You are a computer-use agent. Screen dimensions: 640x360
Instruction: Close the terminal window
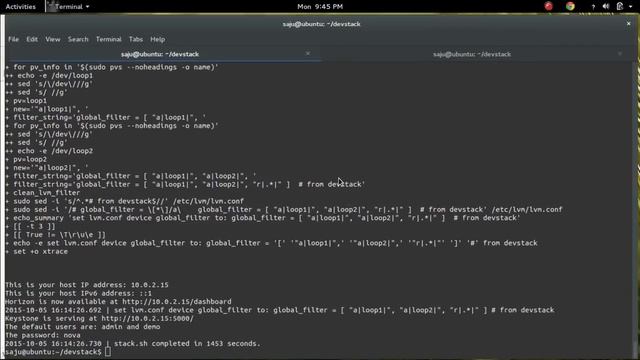coord(629,24)
